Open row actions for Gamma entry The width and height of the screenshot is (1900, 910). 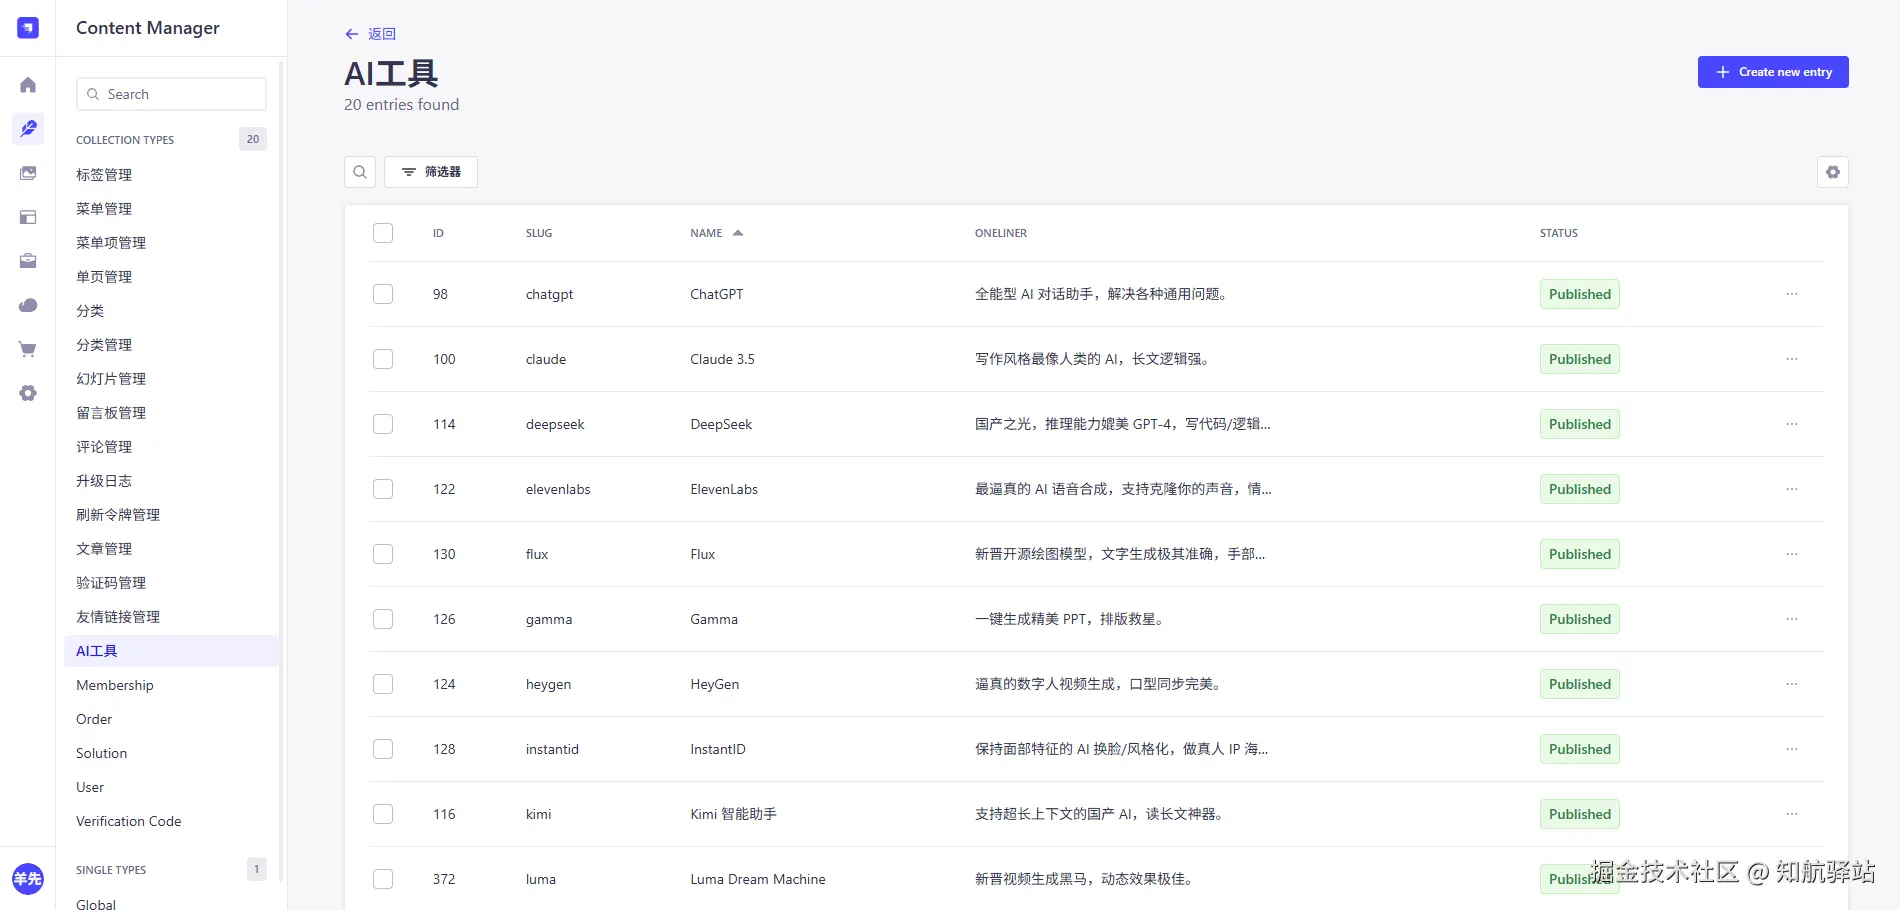(x=1792, y=619)
